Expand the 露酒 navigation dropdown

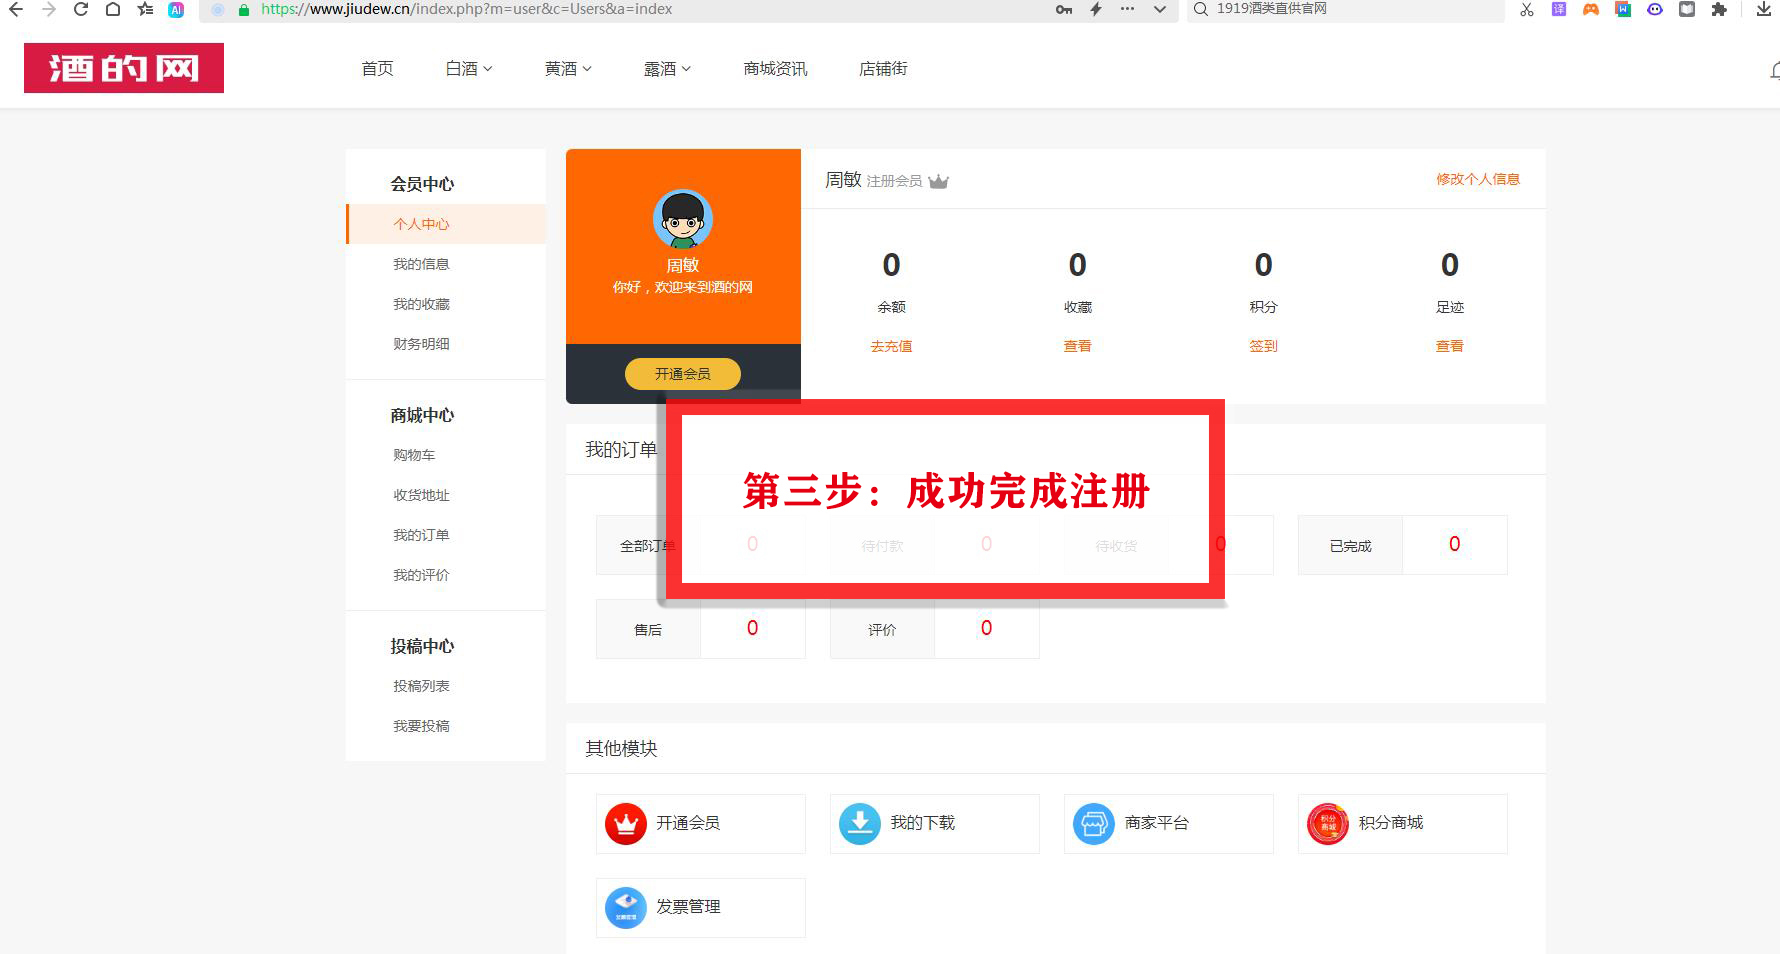[667, 69]
